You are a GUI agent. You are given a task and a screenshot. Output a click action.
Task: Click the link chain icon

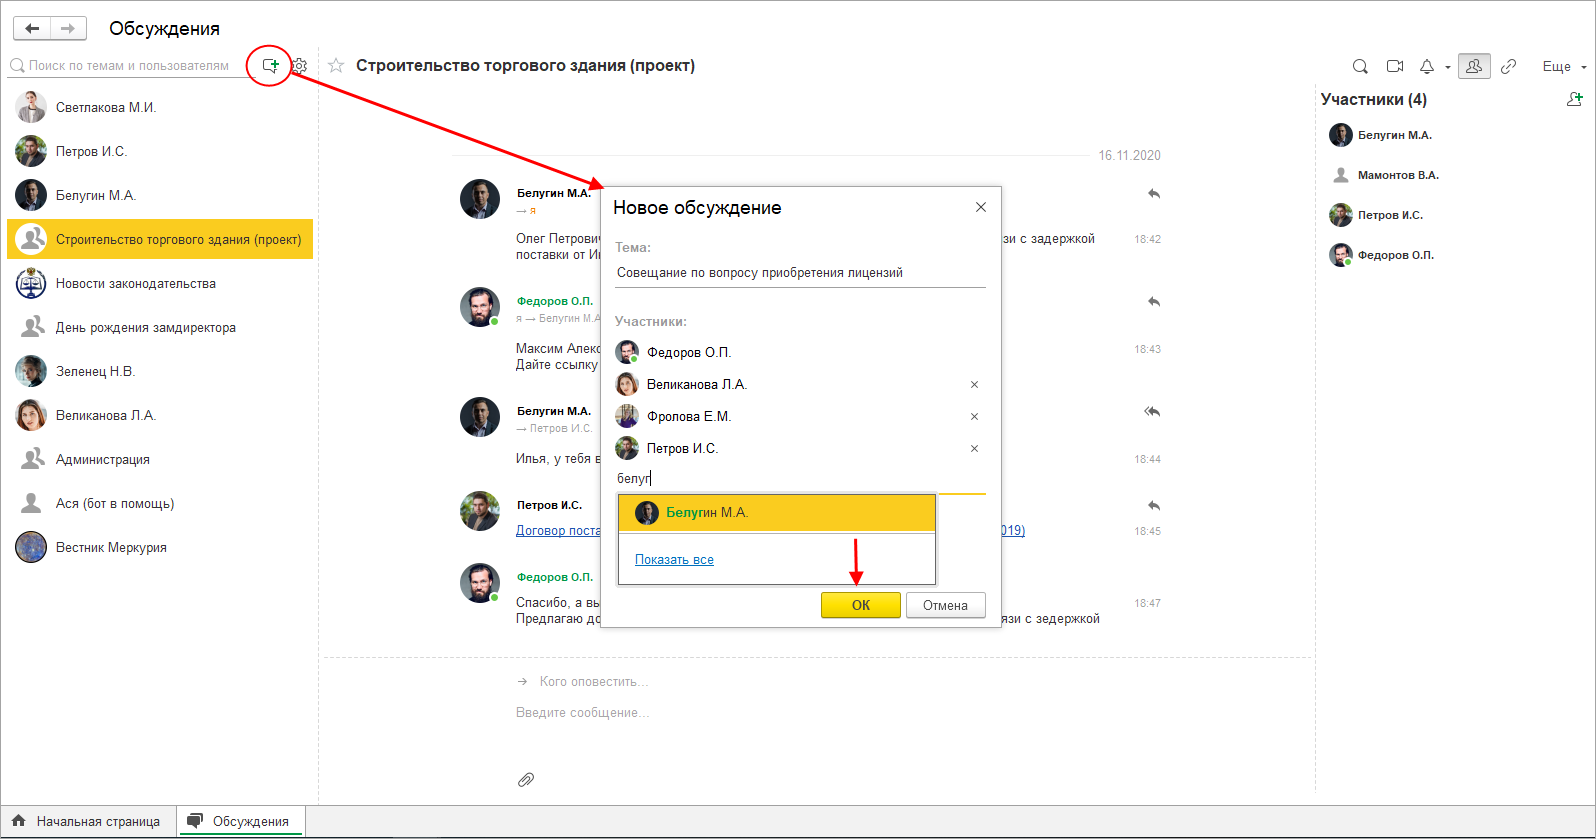pyautogui.click(x=1509, y=67)
